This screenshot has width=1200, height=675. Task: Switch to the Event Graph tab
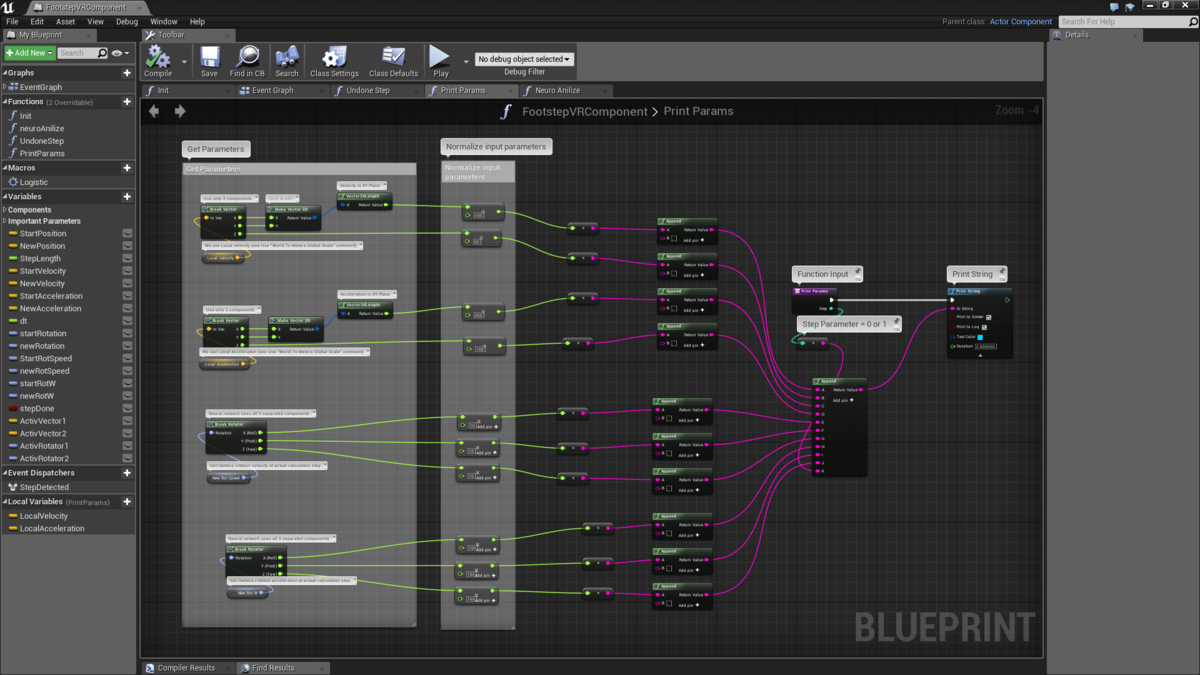point(270,90)
